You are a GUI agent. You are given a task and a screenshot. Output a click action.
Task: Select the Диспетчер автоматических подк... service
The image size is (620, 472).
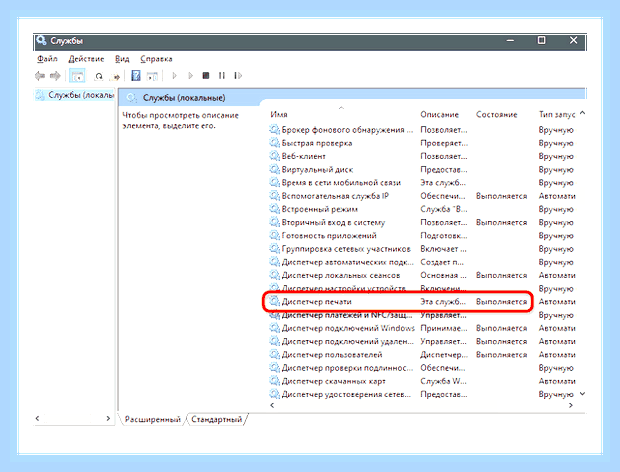347,262
